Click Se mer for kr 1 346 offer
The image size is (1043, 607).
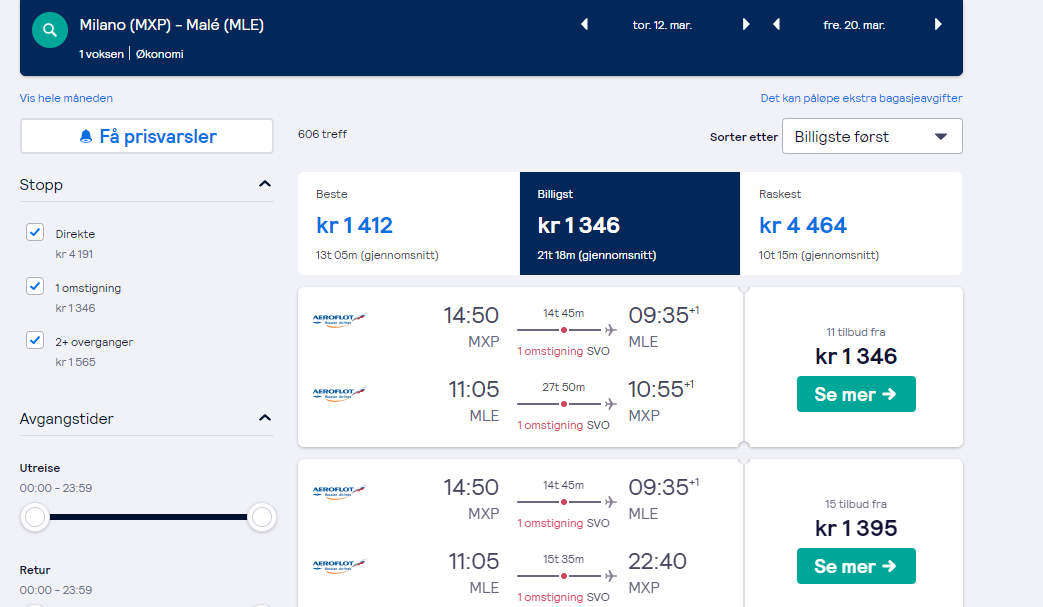[x=856, y=394]
